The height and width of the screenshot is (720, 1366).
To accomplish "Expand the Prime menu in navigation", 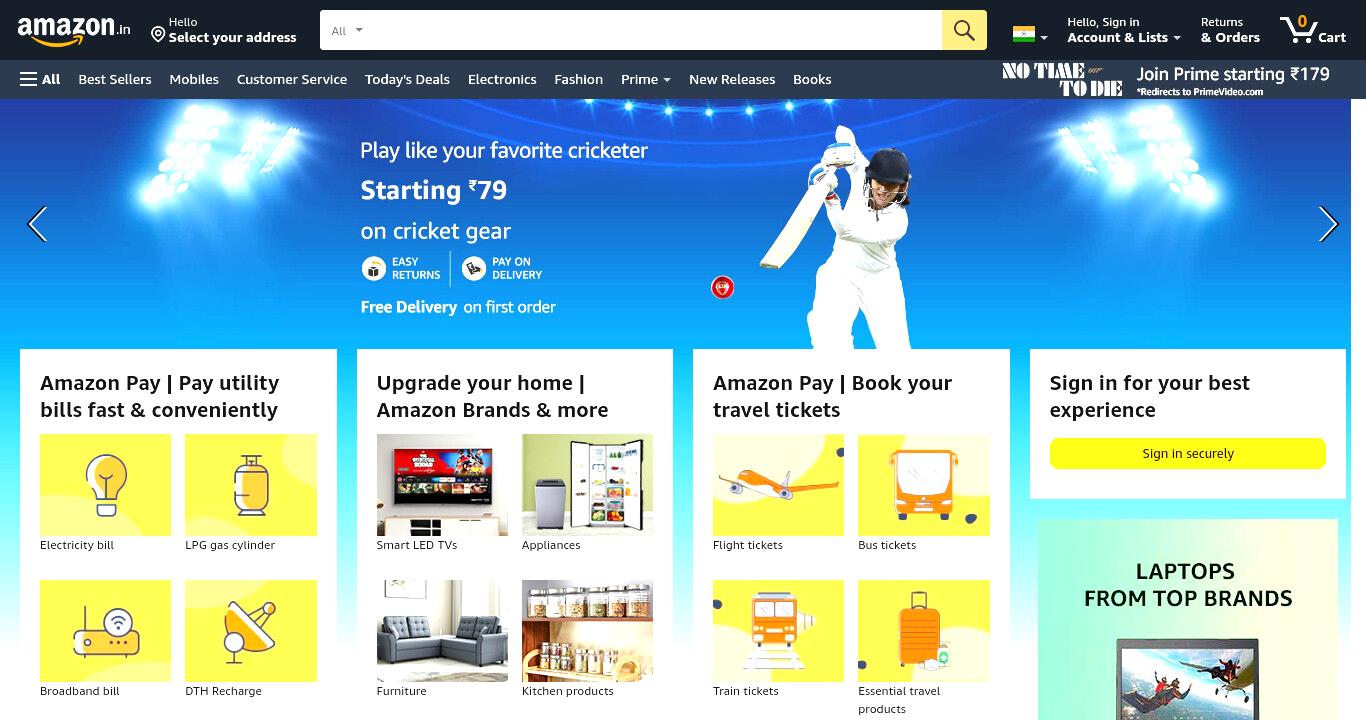I will tap(645, 79).
